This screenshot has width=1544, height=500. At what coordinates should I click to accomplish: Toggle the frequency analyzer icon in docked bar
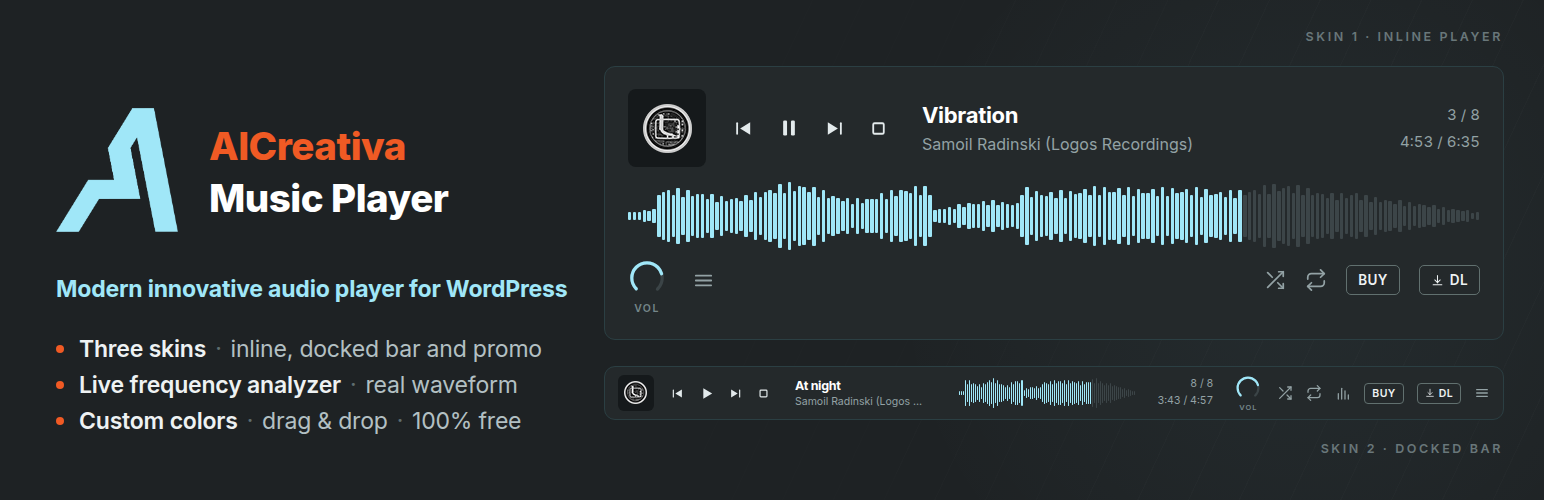pyautogui.click(x=1343, y=394)
